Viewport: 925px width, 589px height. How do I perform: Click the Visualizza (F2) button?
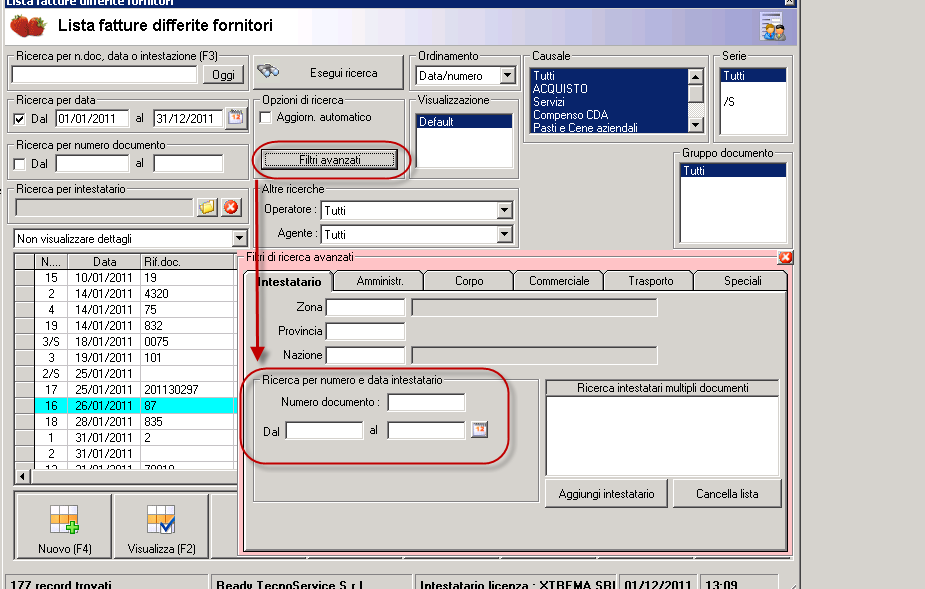(161, 526)
